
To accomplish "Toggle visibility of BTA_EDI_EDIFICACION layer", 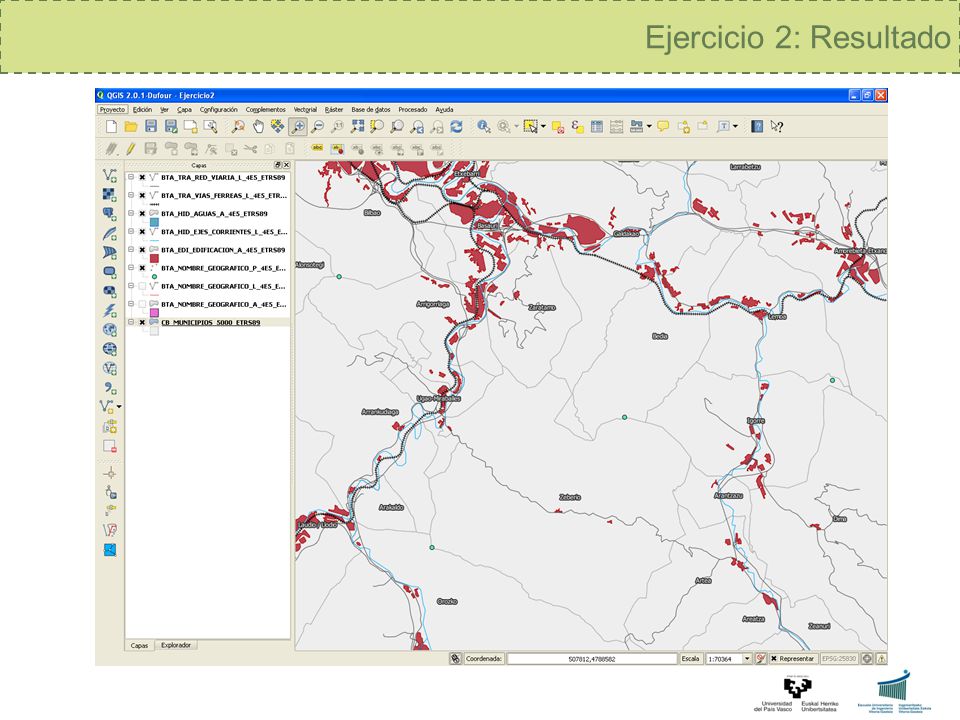I will point(142,250).
